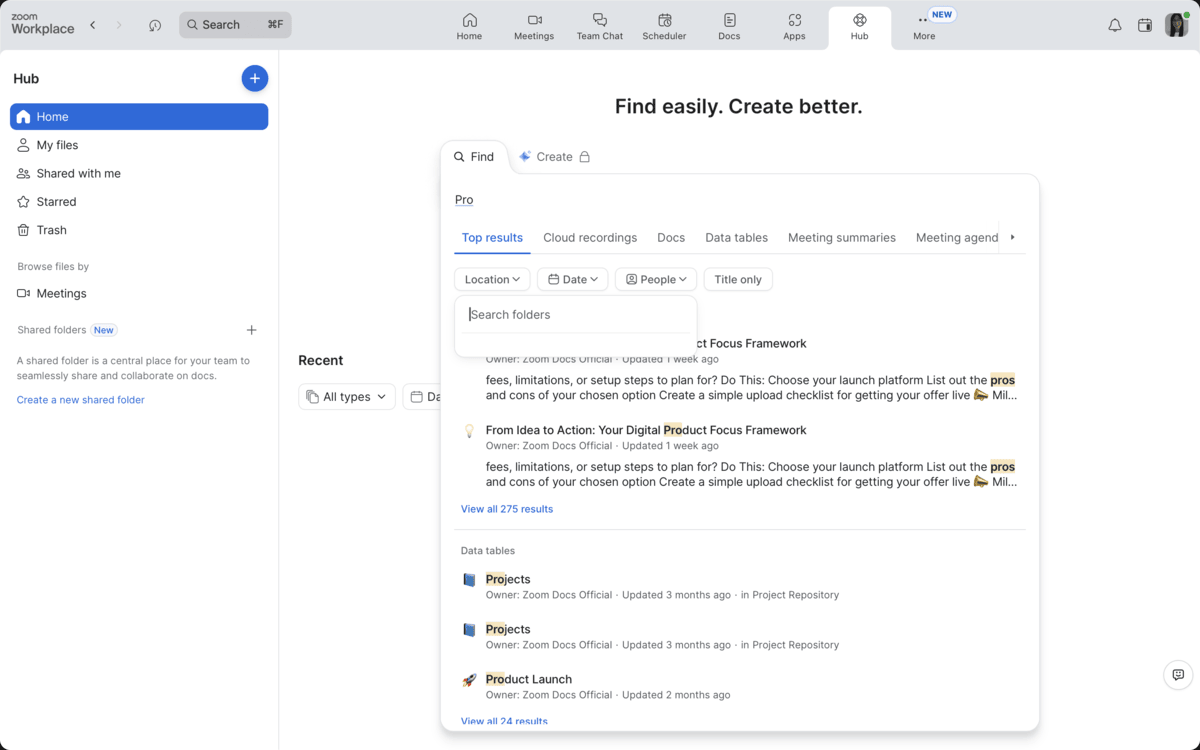Open second From Idea to Action result
The height and width of the screenshot is (750, 1200).
(x=740, y=456)
